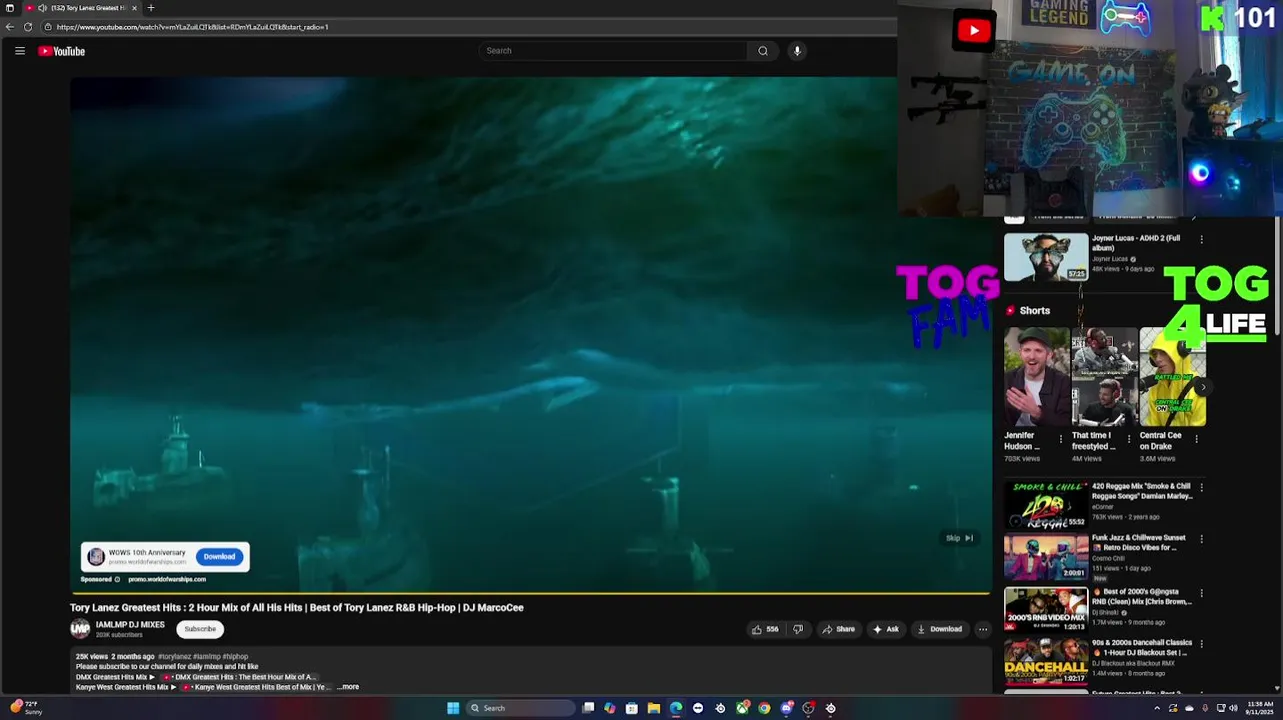Viewport: 1283px width, 720px height.
Task: Open Best of 2000's Gangsta RNB thumbnail
Action: (x=1046, y=610)
